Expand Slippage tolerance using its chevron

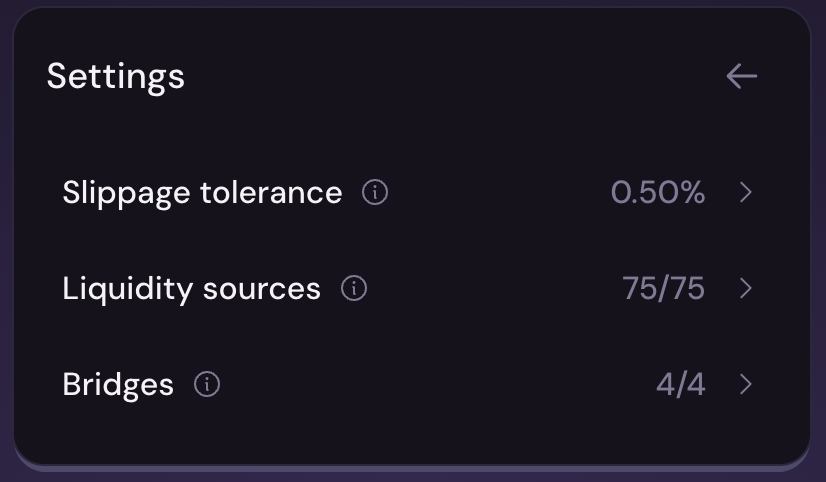coord(745,192)
